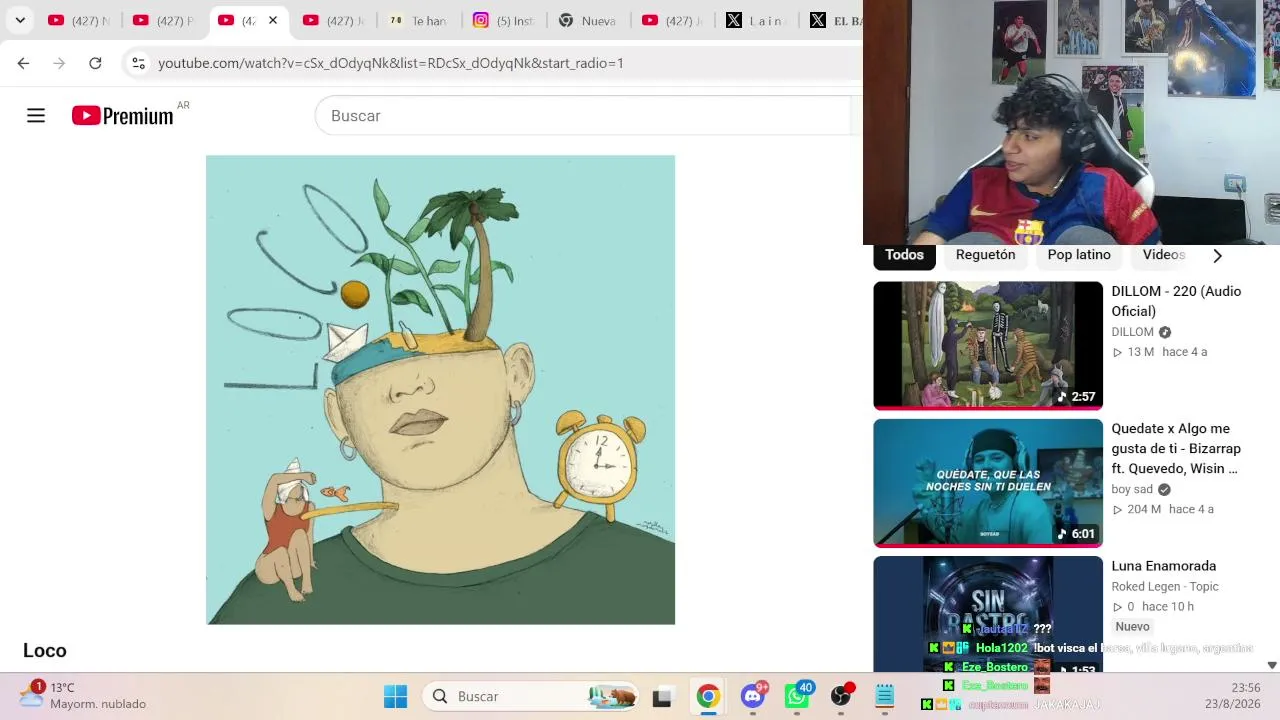
Task: Select the "Todos" filter chip
Action: [904, 255]
